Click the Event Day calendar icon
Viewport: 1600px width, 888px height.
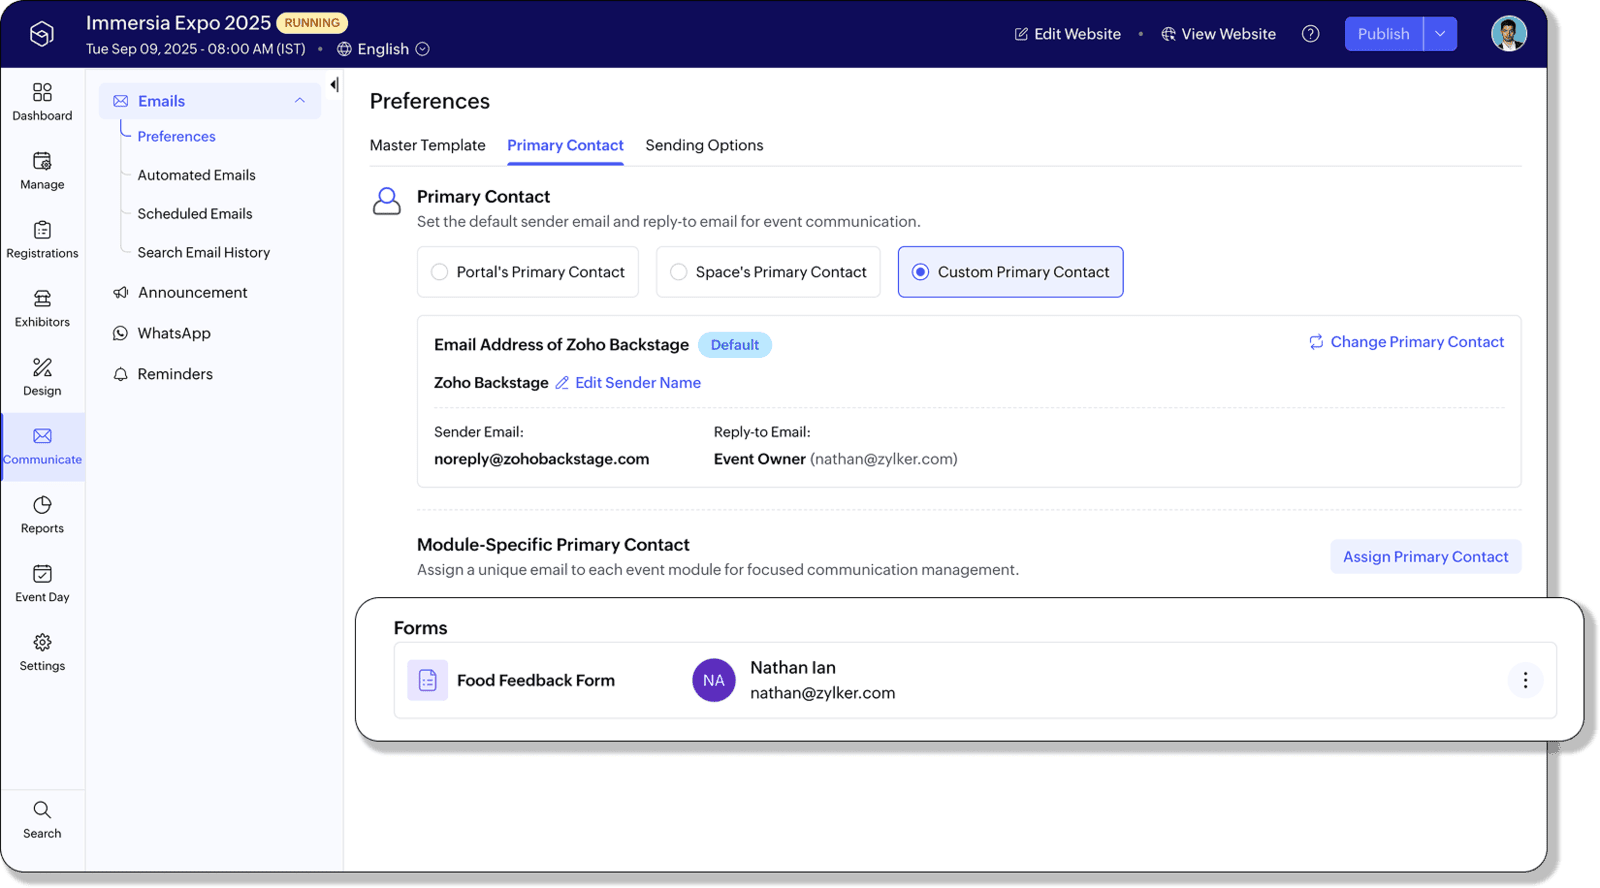tap(42, 574)
